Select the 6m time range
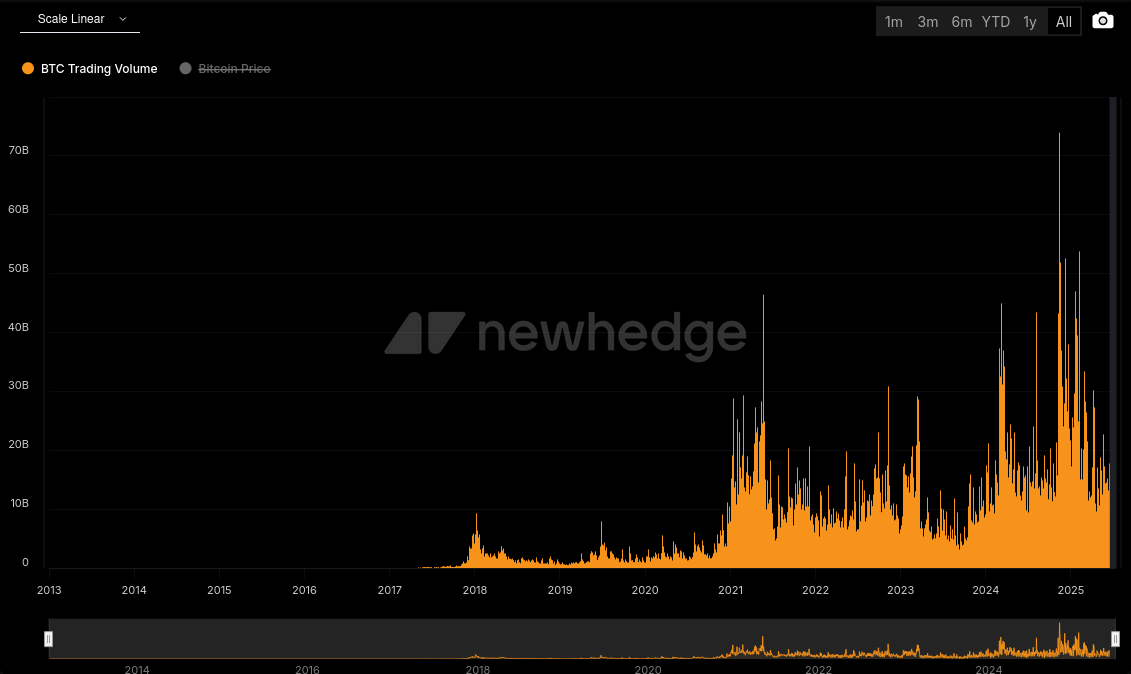Image resolution: width=1131 pixels, height=674 pixels. pyautogui.click(x=961, y=22)
